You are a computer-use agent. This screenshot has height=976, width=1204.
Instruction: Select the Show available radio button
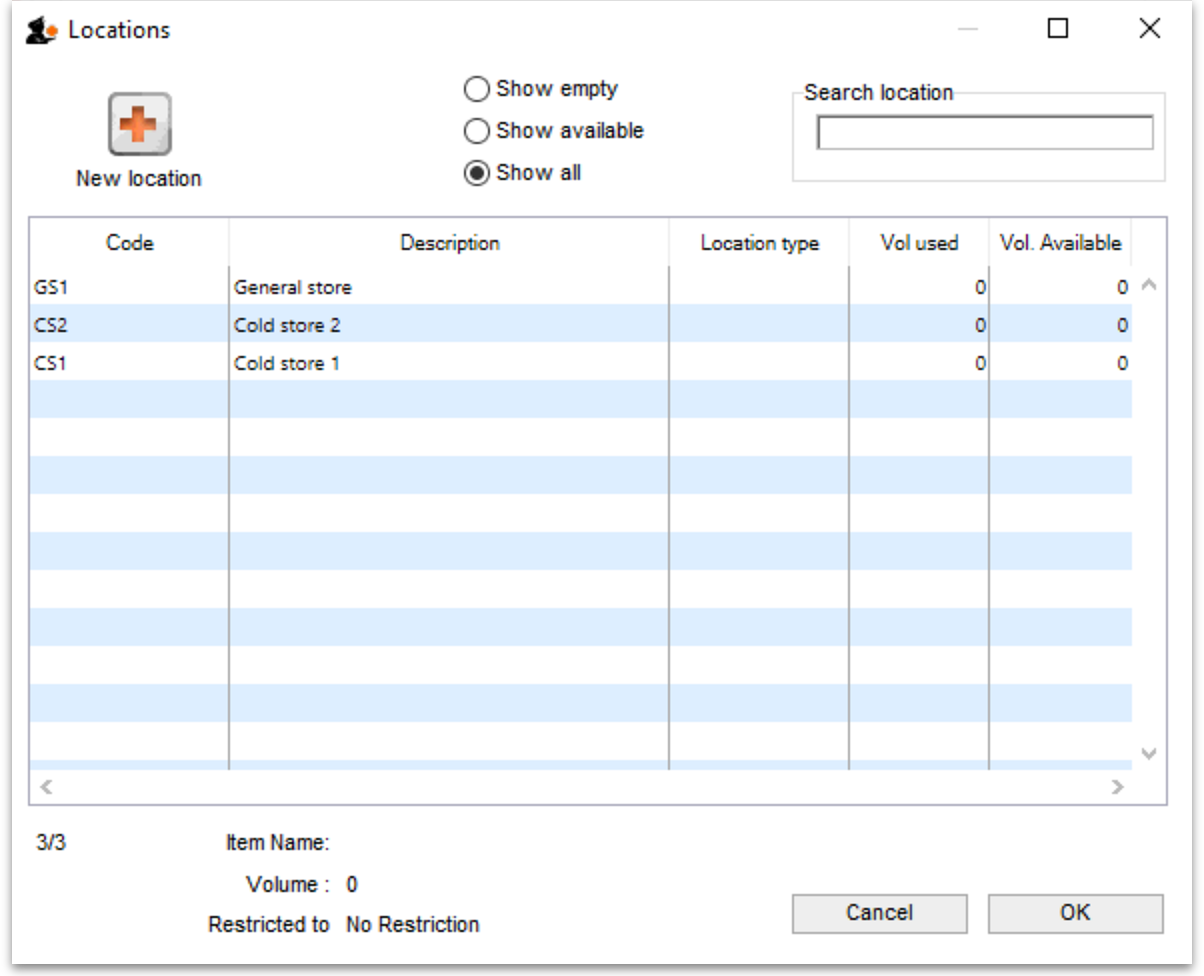pos(477,131)
